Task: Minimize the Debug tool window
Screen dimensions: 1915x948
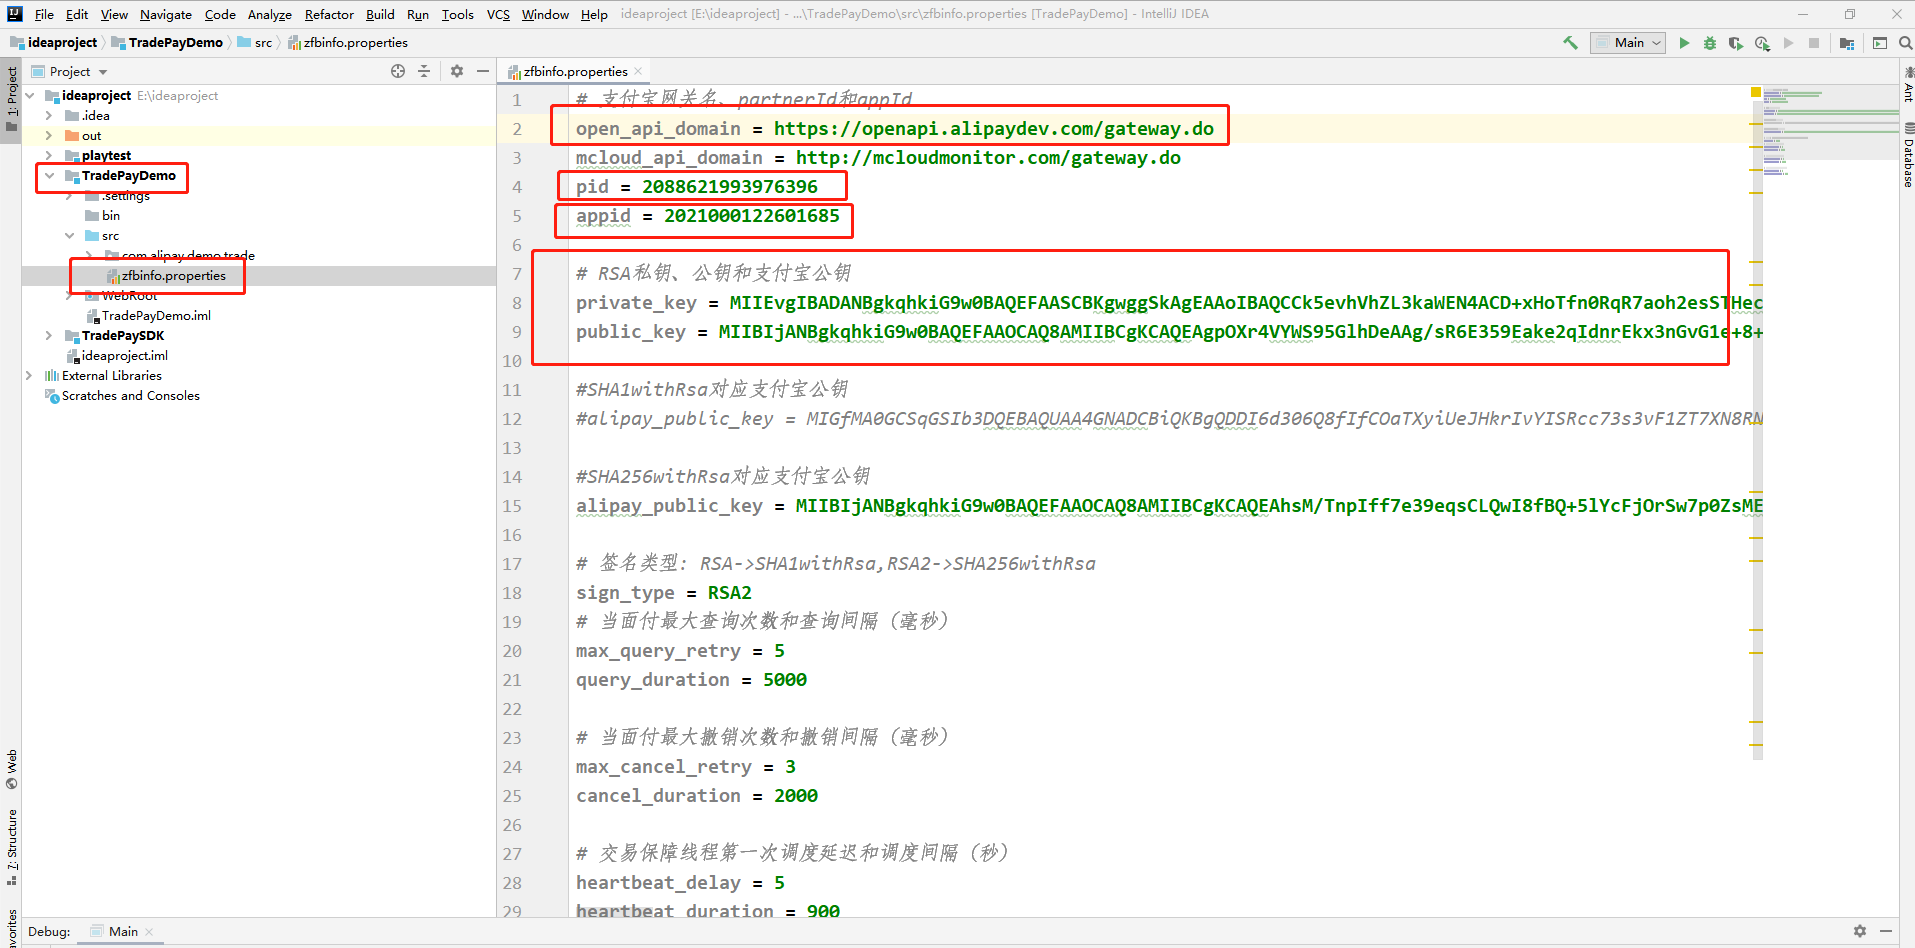Action: pos(1886,931)
